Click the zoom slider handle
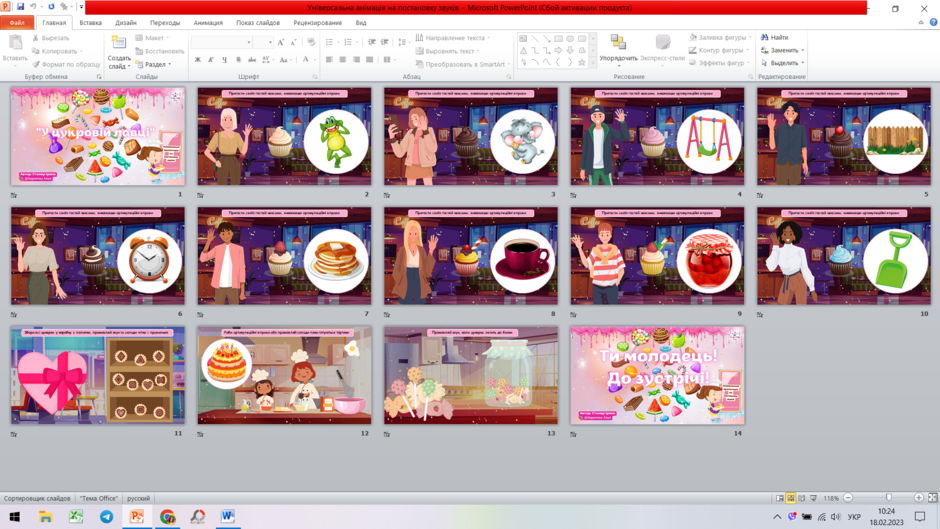Image resolution: width=940 pixels, height=529 pixels. tap(888, 498)
